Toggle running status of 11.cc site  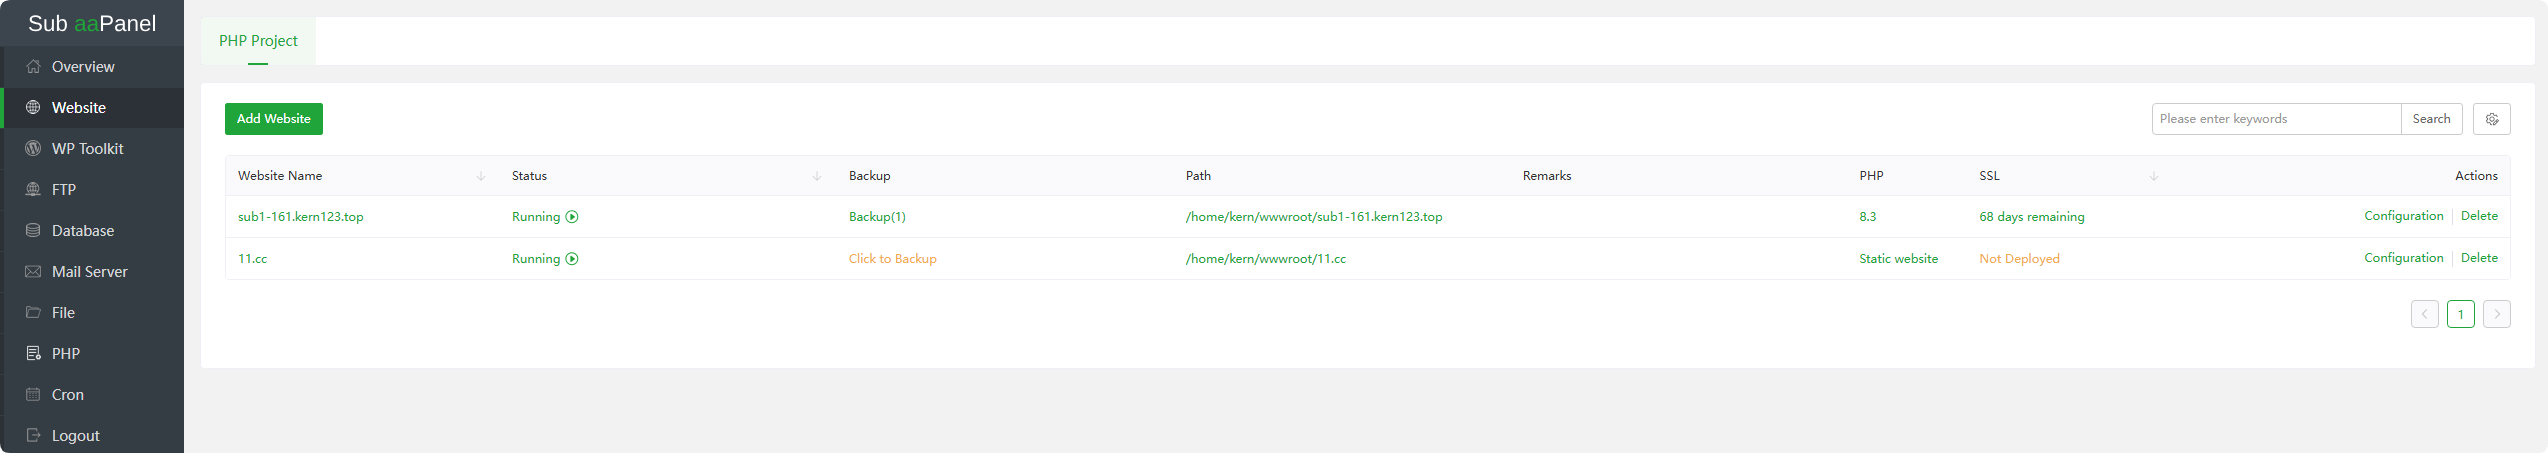[572, 259]
